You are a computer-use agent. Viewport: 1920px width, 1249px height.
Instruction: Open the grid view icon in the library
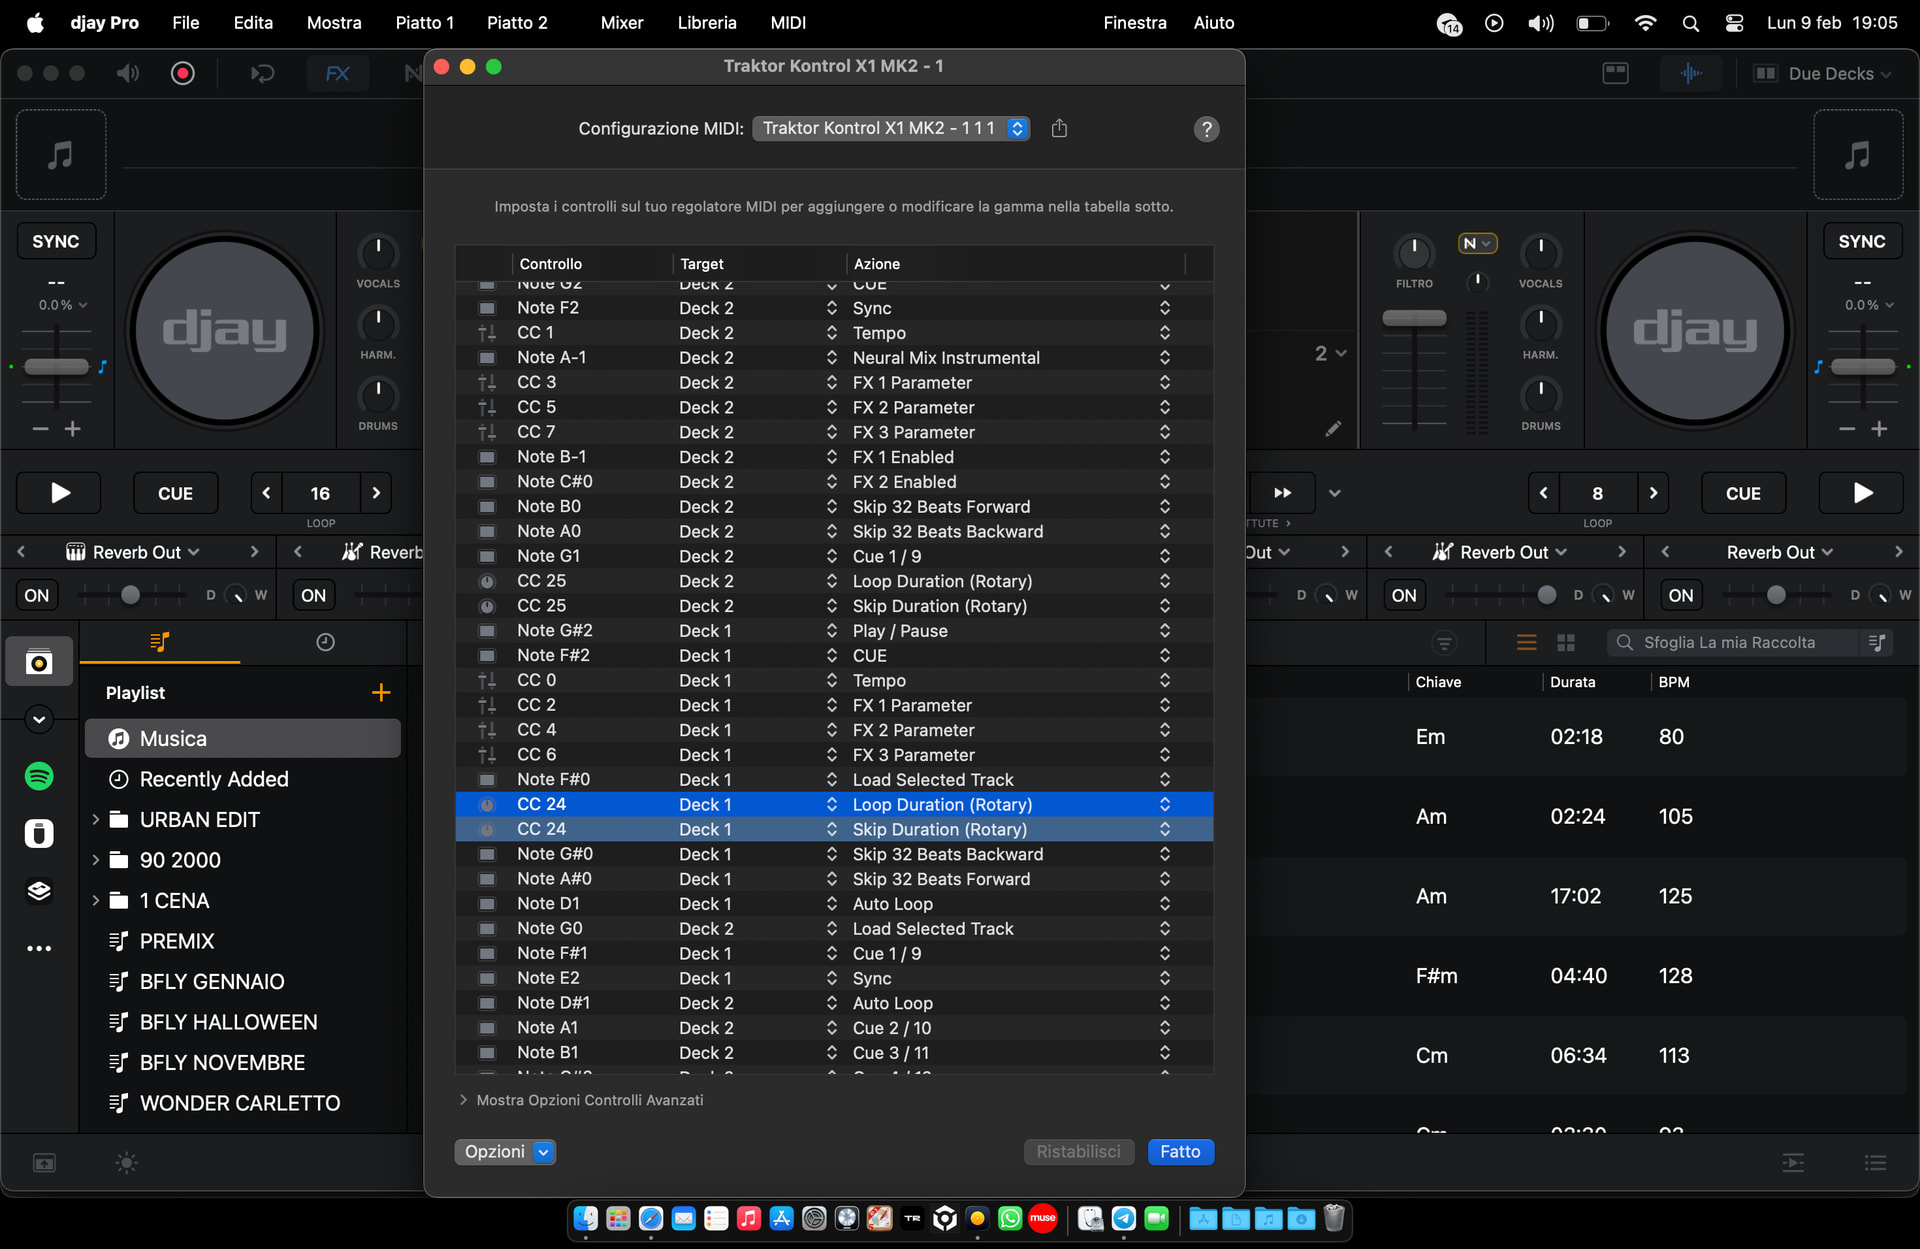[1566, 642]
